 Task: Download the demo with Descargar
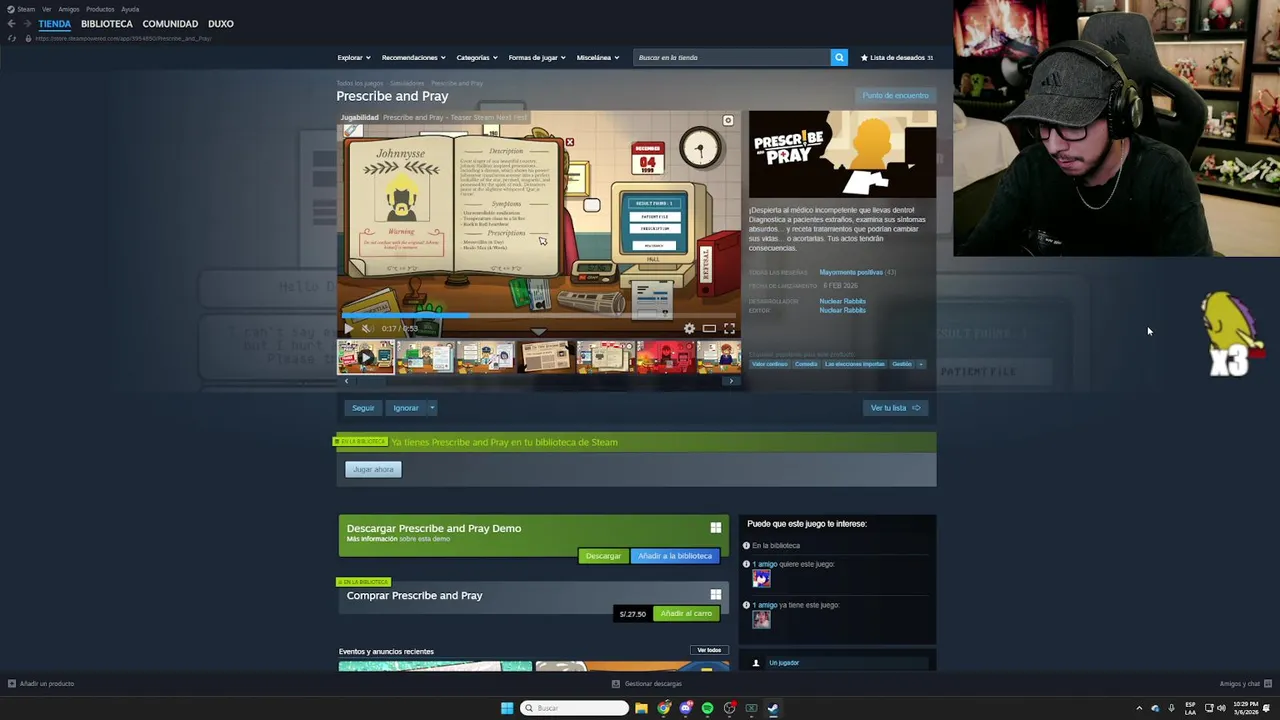603,556
